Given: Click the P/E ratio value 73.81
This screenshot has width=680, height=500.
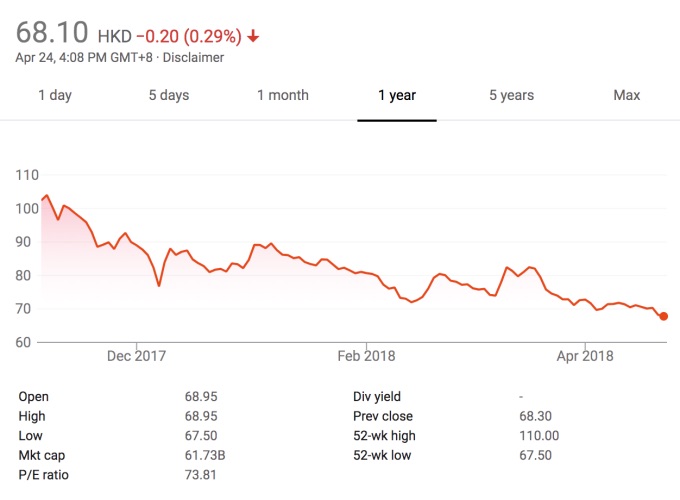Looking at the screenshot, I should pyautogui.click(x=189, y=475).
